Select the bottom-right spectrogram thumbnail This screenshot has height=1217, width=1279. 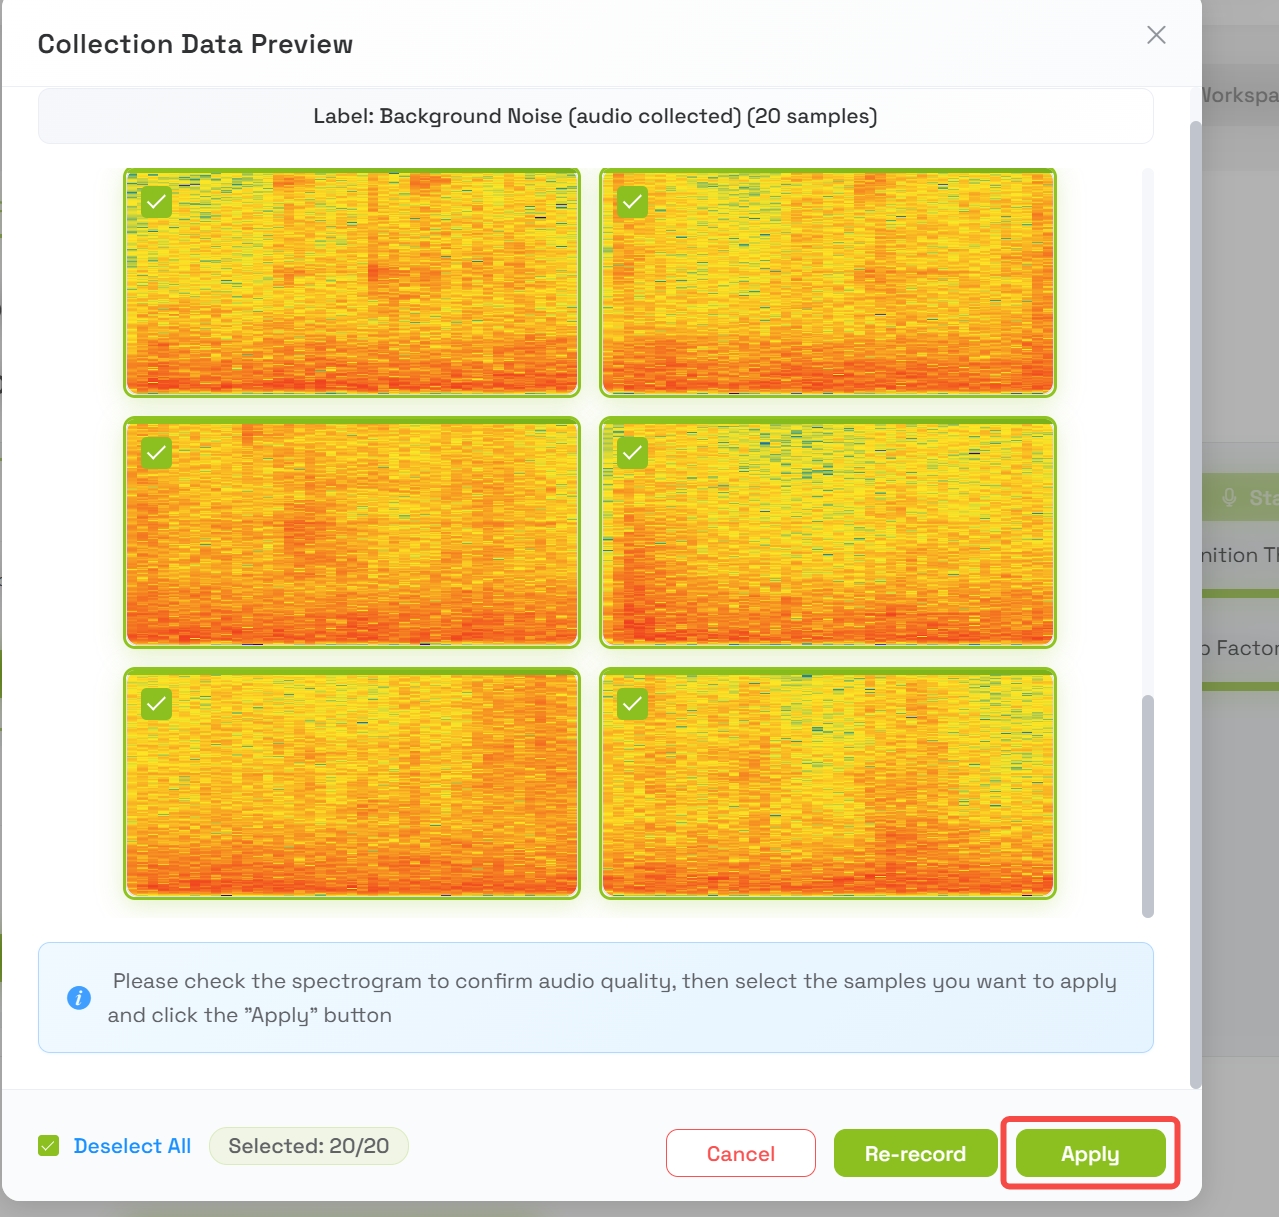[828, 784]
